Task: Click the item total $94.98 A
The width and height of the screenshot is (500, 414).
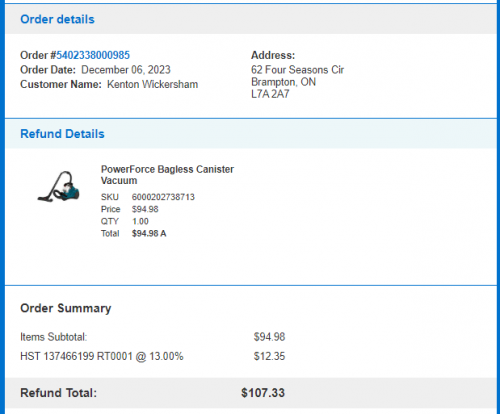Action: point(149,233)
